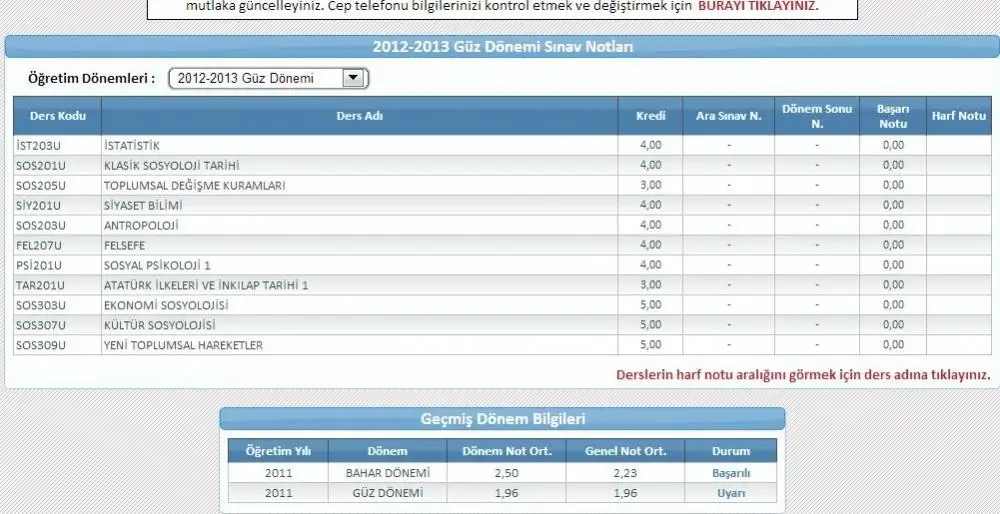Viewport: 1000px width, 514px height.
Task: Click course code SOS201U
Action: [x=41, y=166]
